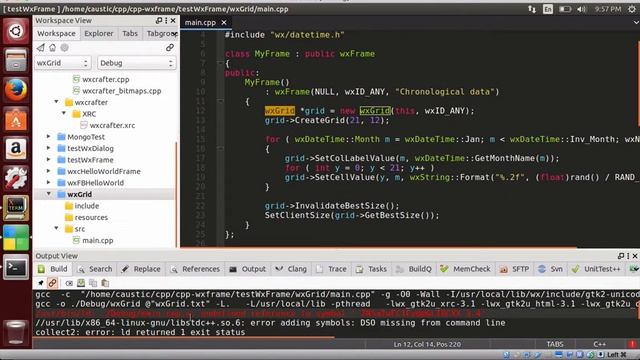Toggle the scroll-lock chain icon in Build toolbar
The height and width of the screenshot is (360, 640).
52,283
